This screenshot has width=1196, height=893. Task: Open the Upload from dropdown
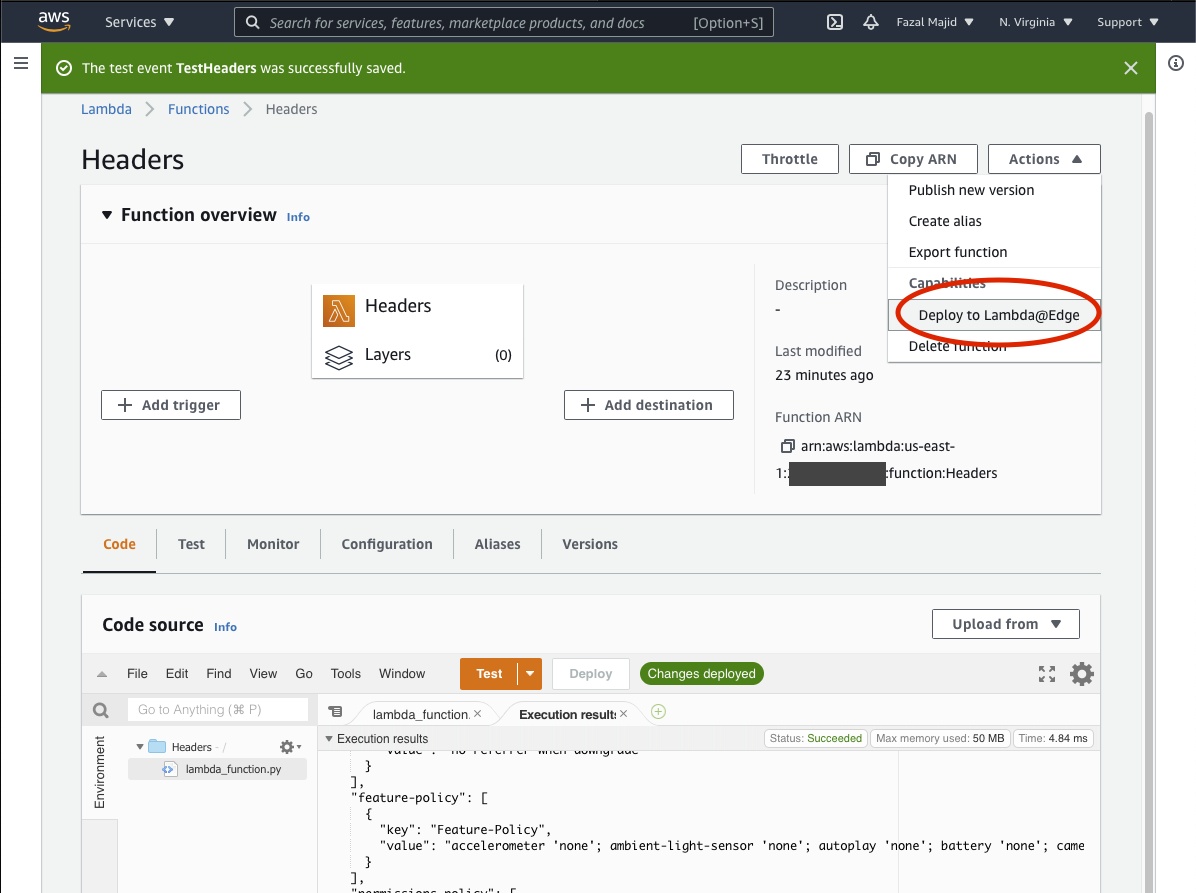coord(1005,624)
